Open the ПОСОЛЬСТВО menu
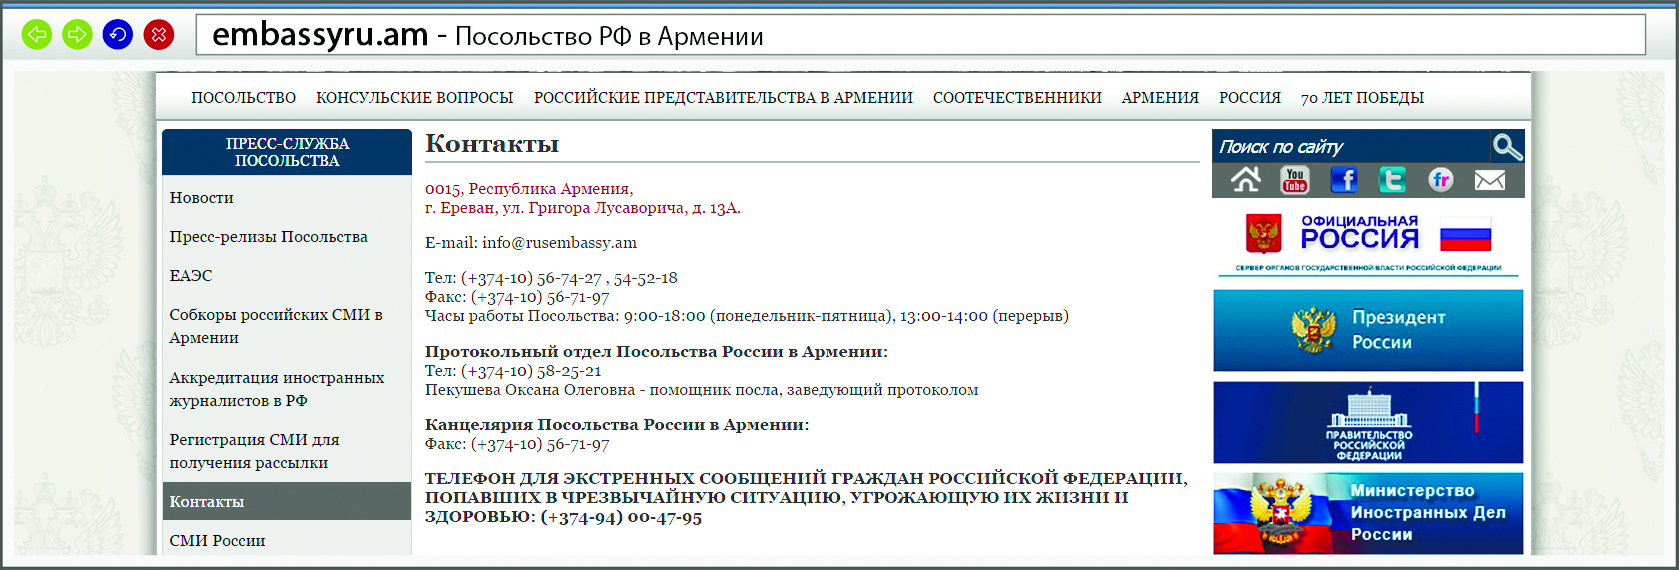Image resolution: width=1679 pixels, height=570 pixels. tap(244, 98)
